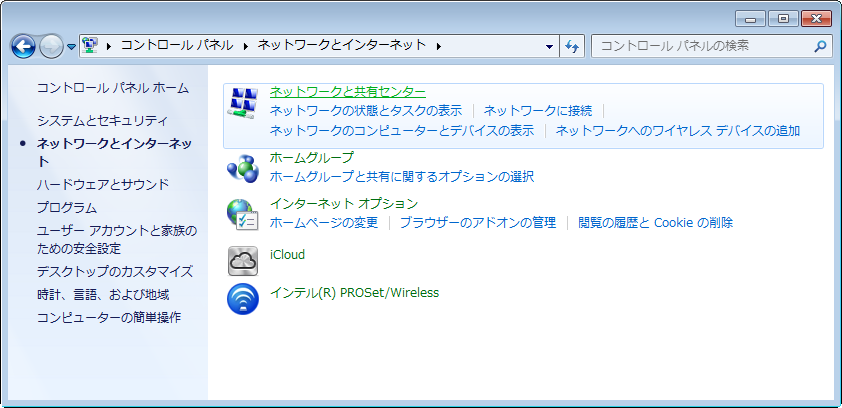This screenshot has height=408, width=842.
Task: Expand arrow after ネットワークとインターネット breadcrumb
Action: [x=439, y=46]
